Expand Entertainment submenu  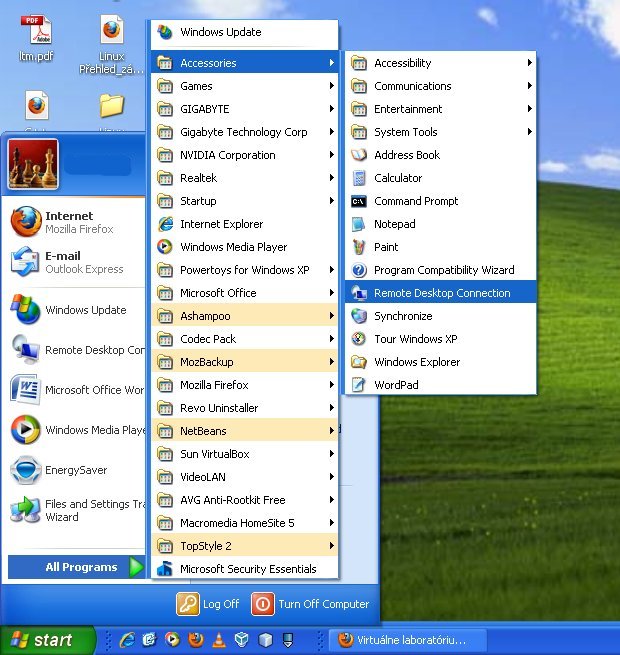click(x=440, y=109)
